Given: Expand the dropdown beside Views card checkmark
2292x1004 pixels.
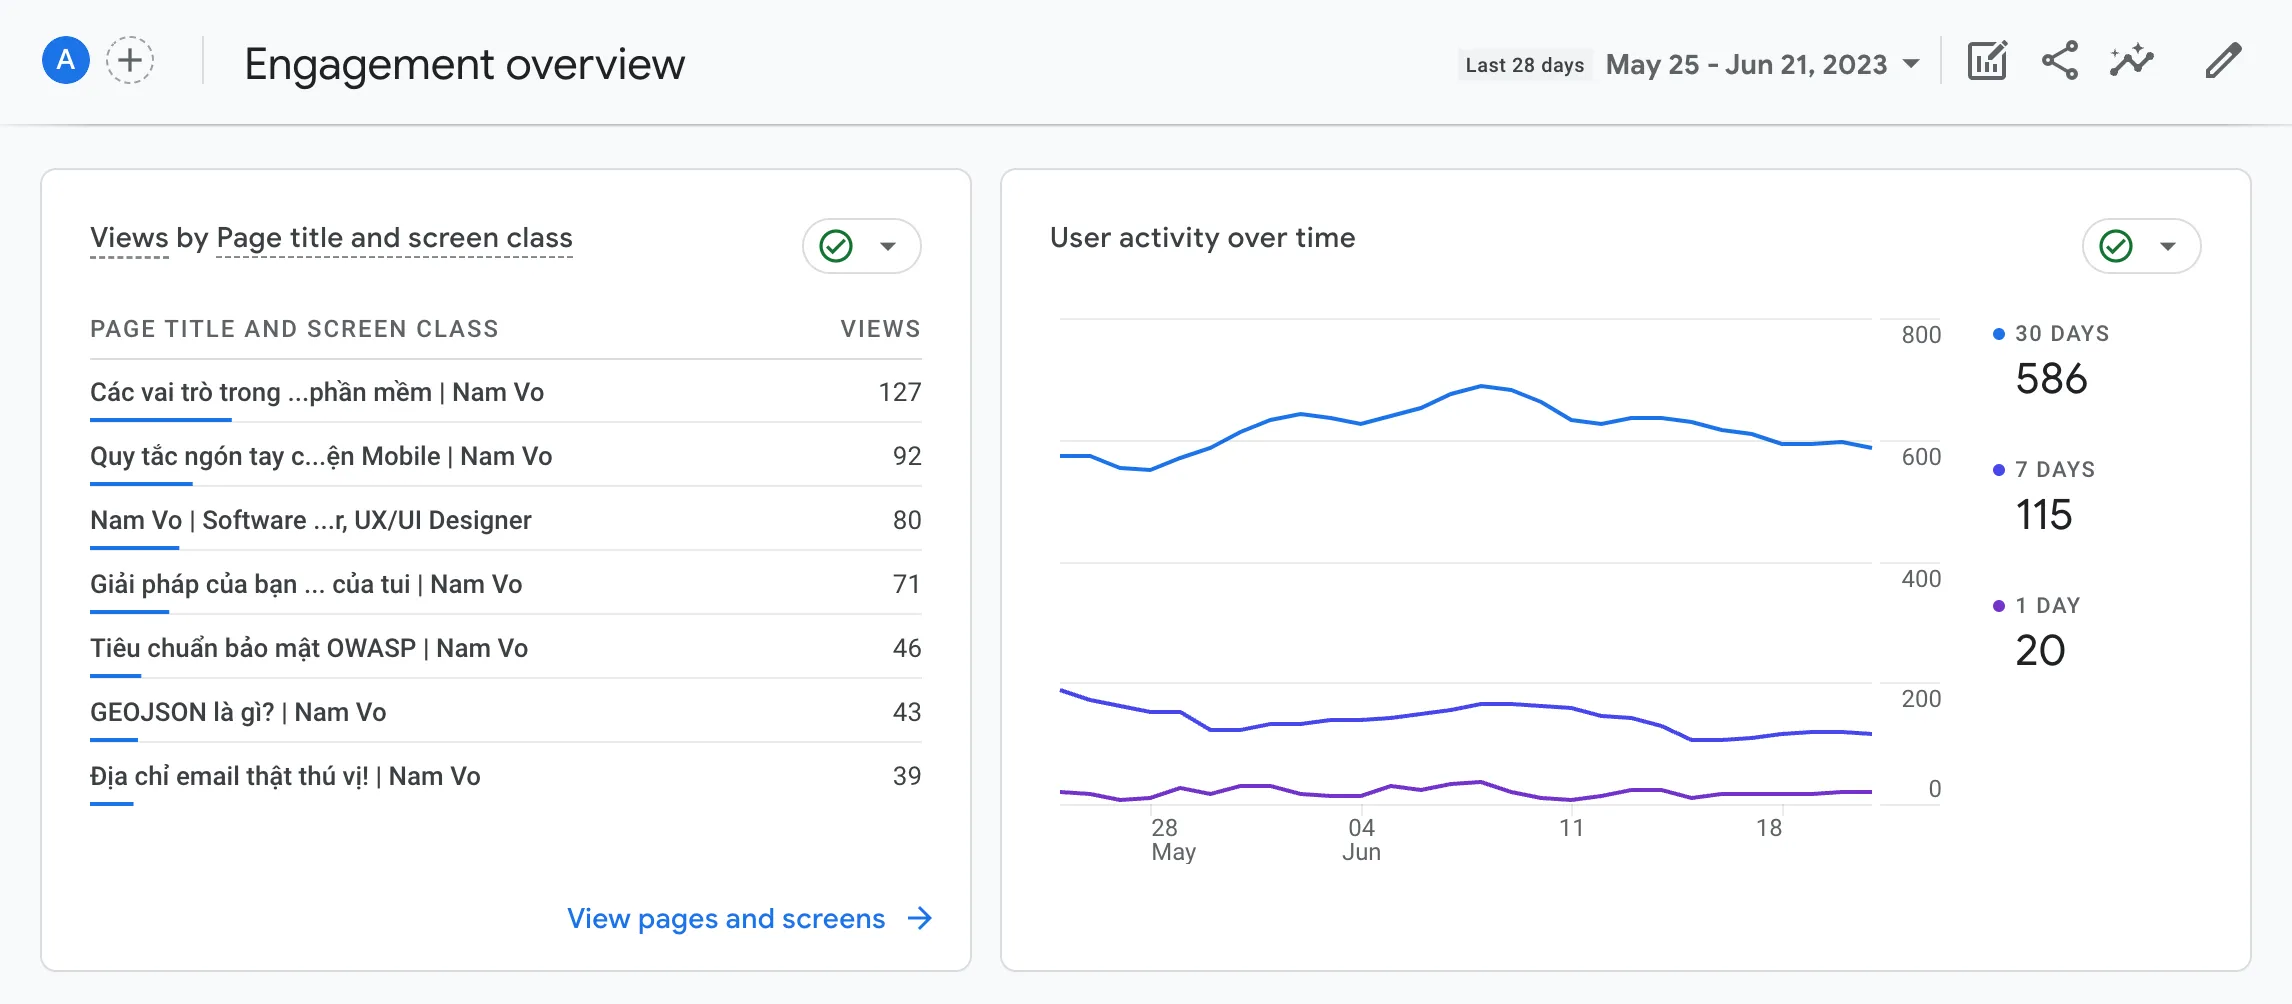Looking at the screenshot, I should click(887, 245).
